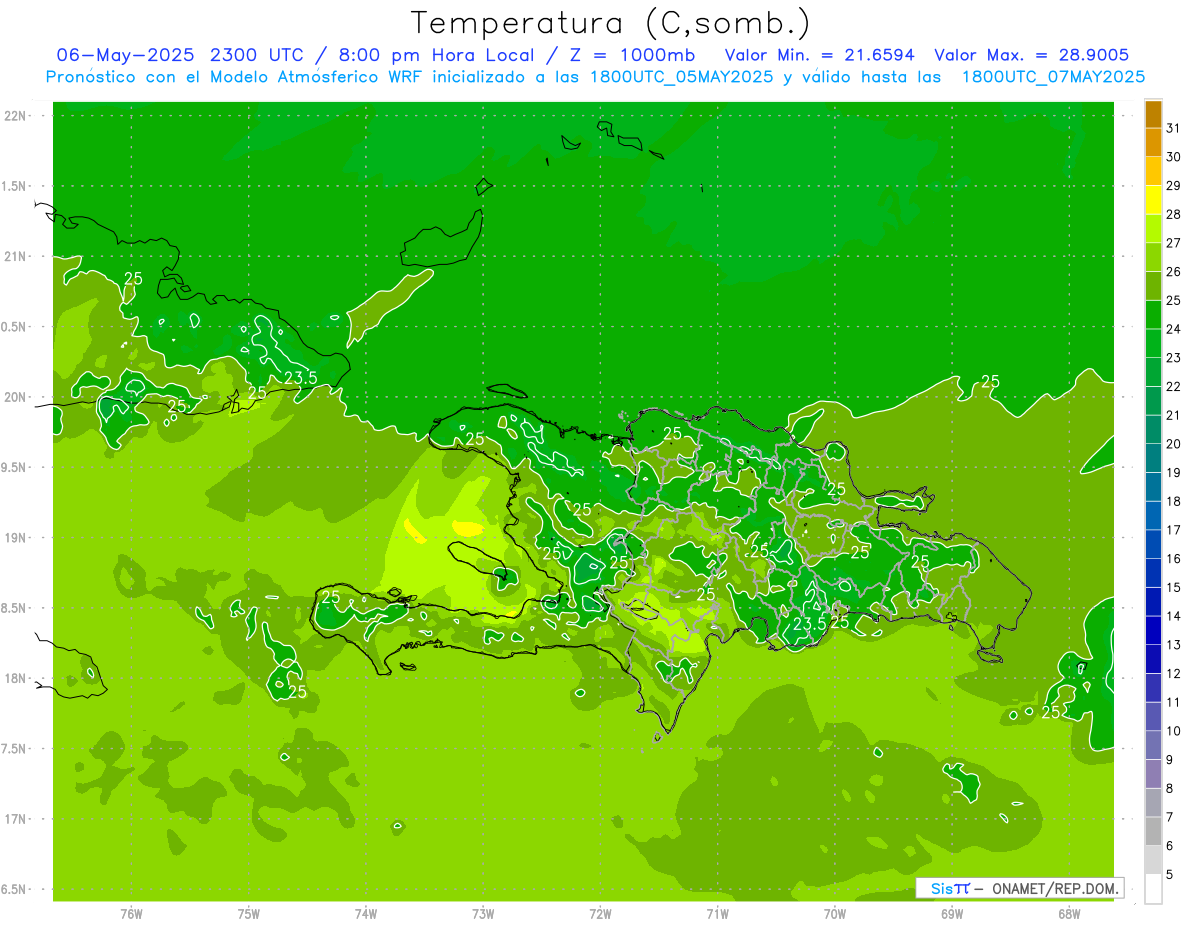Click the "21N" latitude axis label
1200x927 pixels.
point(15,256)
